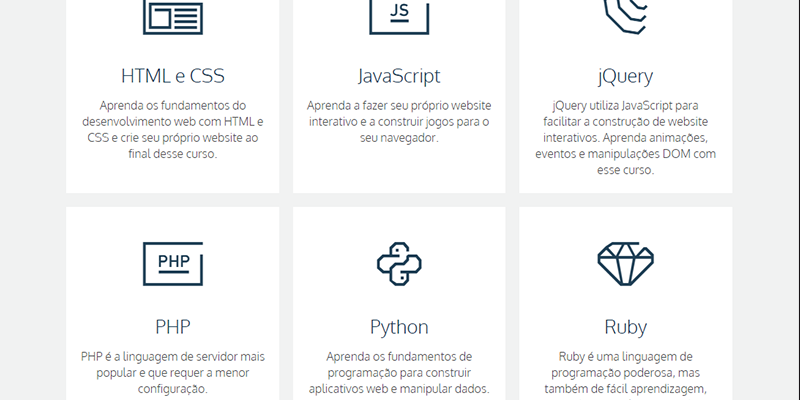Open the JavaScript course title

point(399,76)
